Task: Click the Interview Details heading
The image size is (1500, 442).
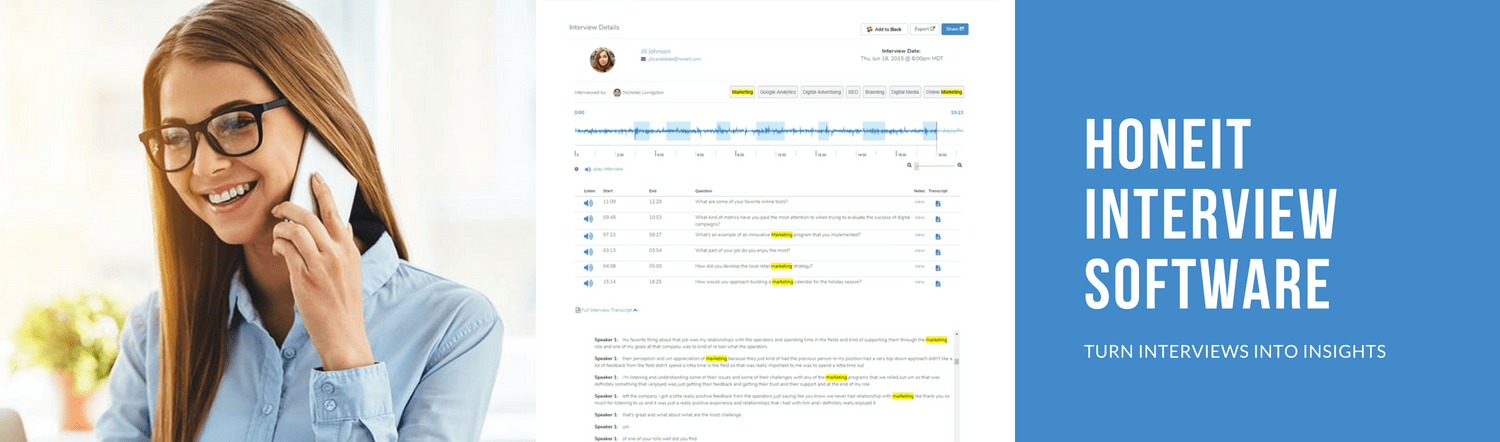Action: coord(595,28)
